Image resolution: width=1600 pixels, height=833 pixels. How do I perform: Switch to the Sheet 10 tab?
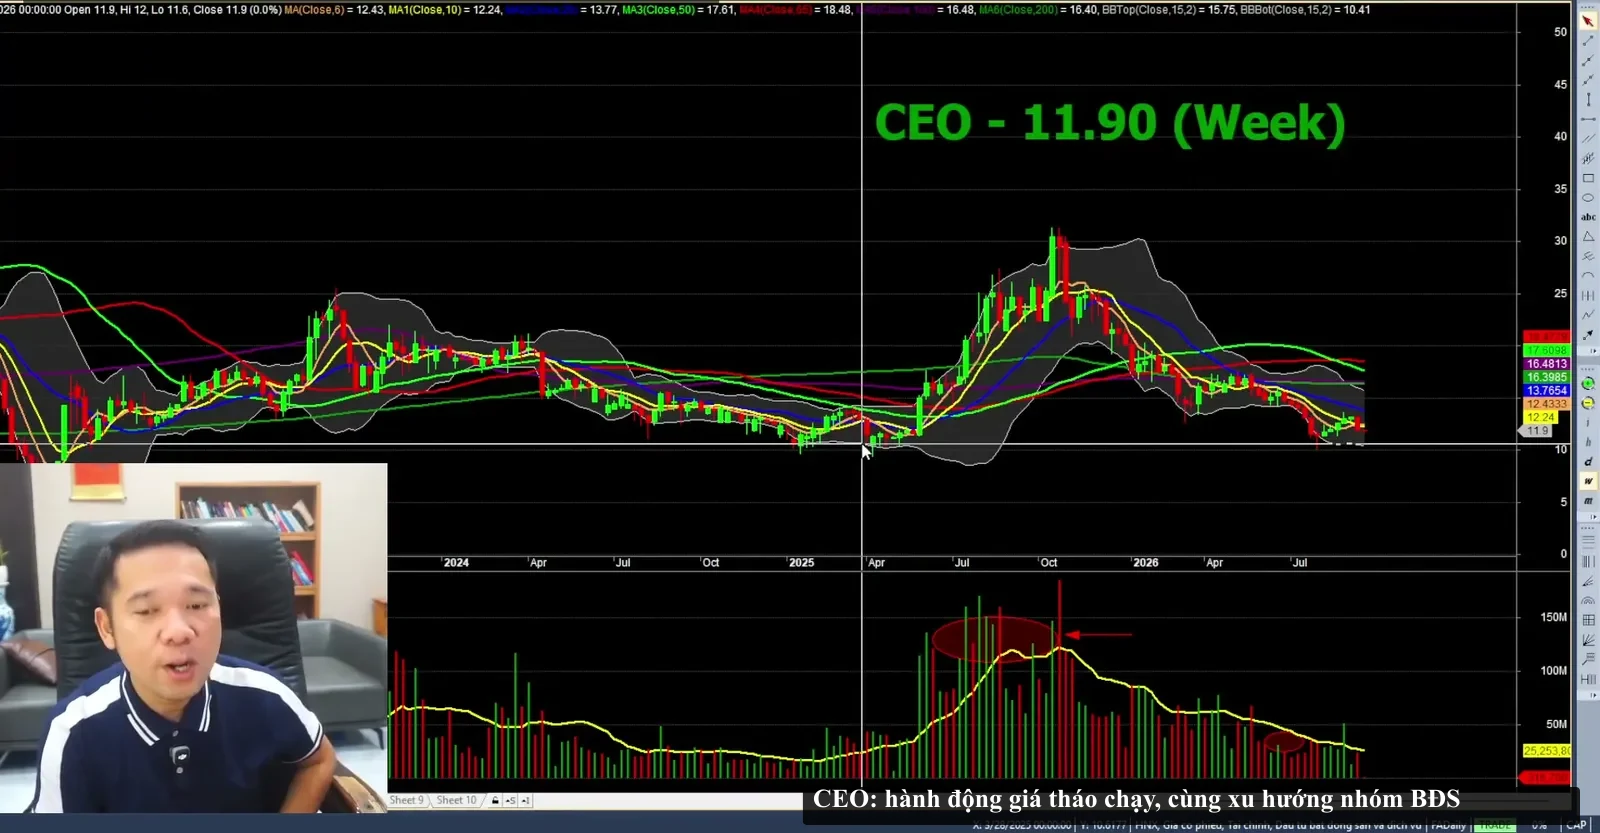tap(456, 800)
